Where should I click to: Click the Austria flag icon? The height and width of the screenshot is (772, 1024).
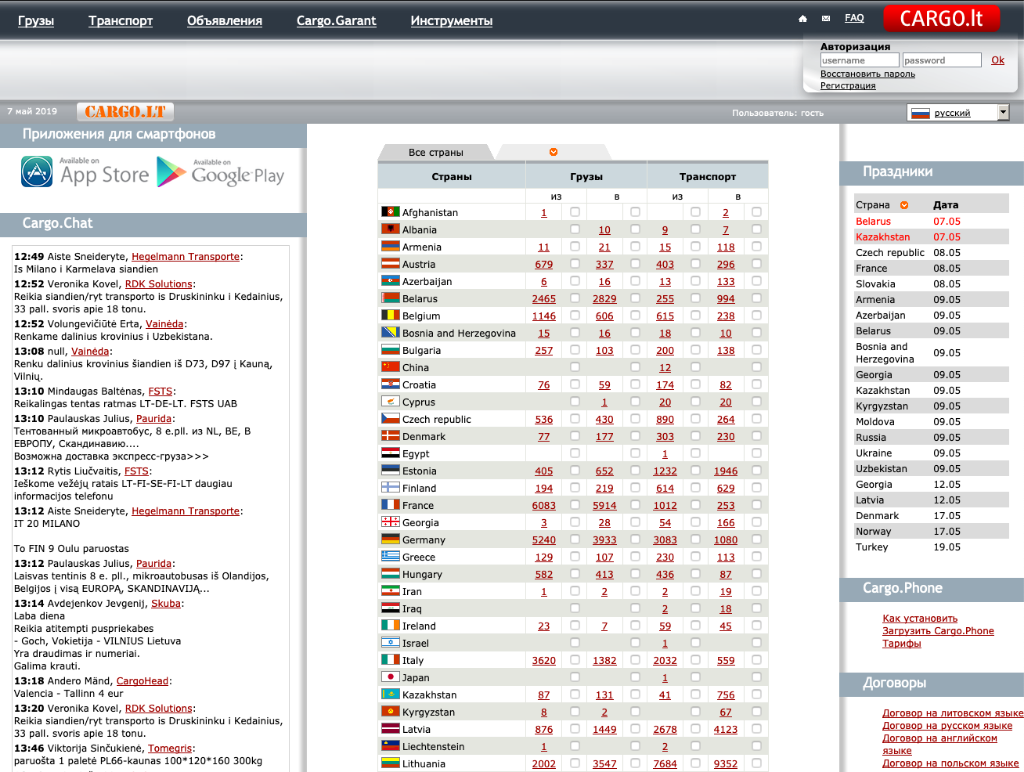pos(391,264)
